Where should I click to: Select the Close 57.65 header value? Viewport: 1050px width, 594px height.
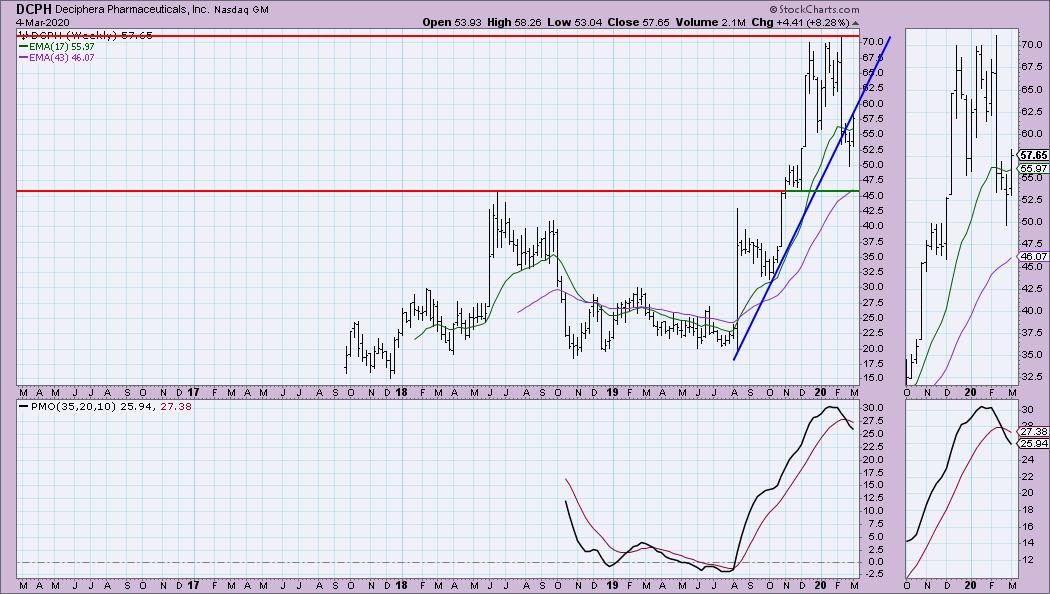tap(638, 22)
